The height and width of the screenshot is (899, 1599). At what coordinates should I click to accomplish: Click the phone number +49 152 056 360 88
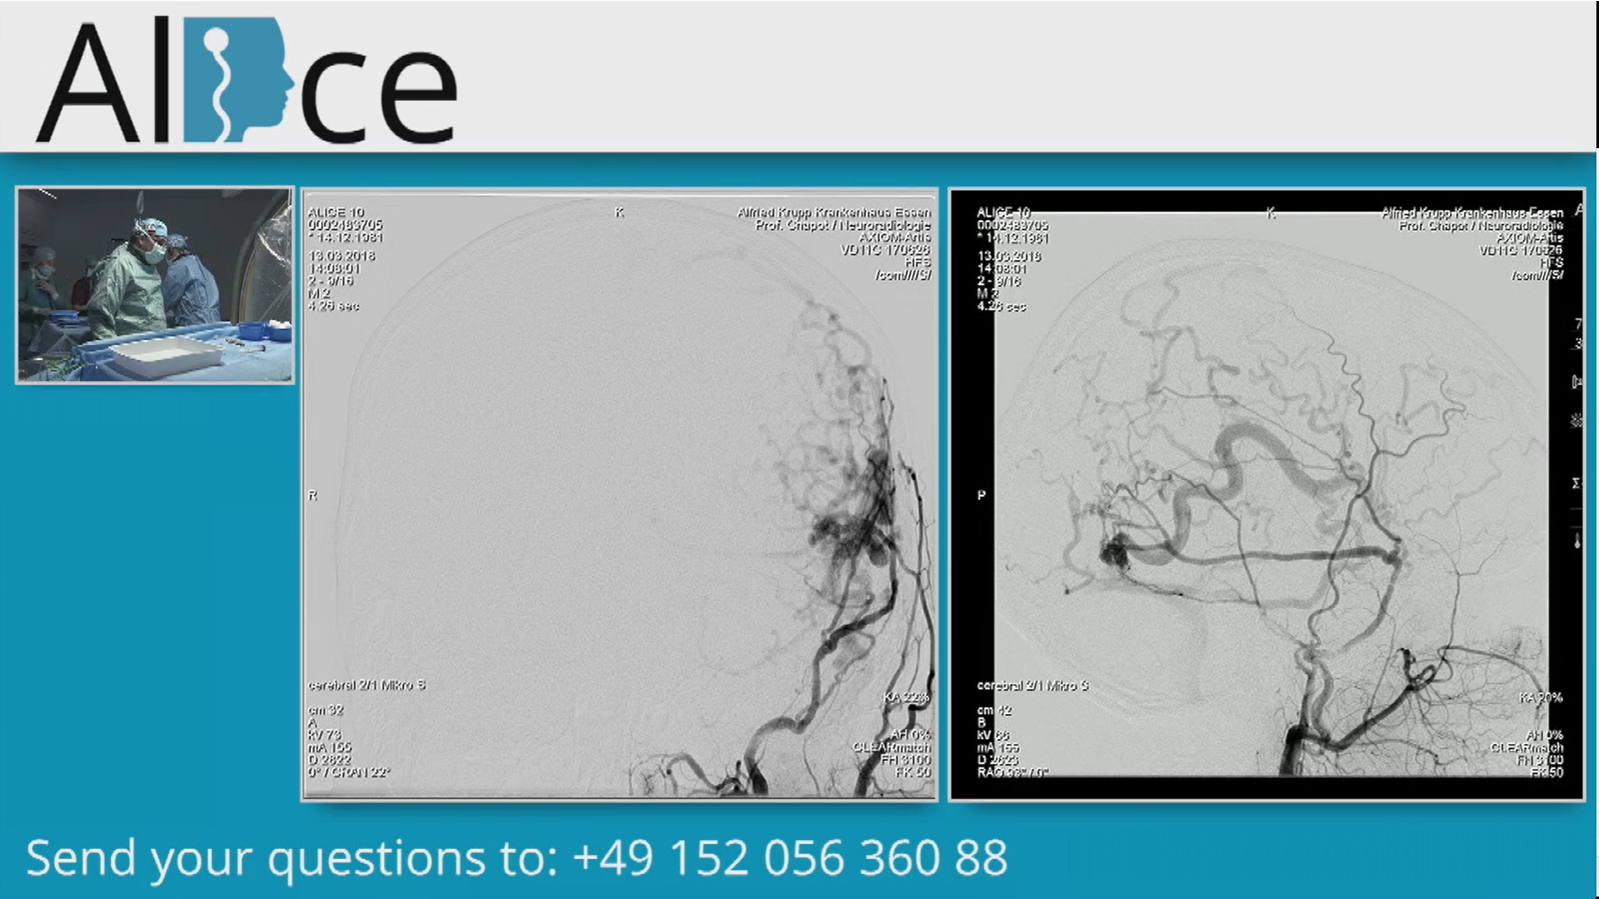click(790, 858)
